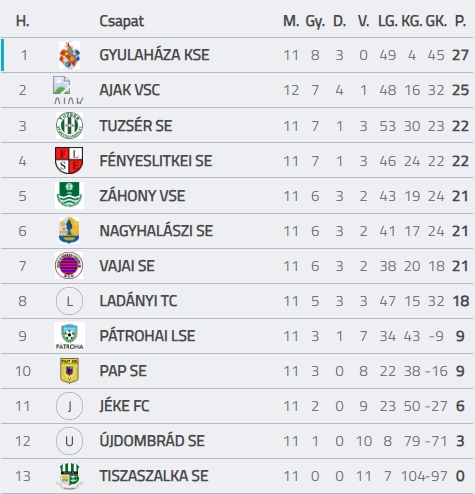Select the Fényeslitkei SE red shield logo
475x494 pixels.
coord(69,160)
